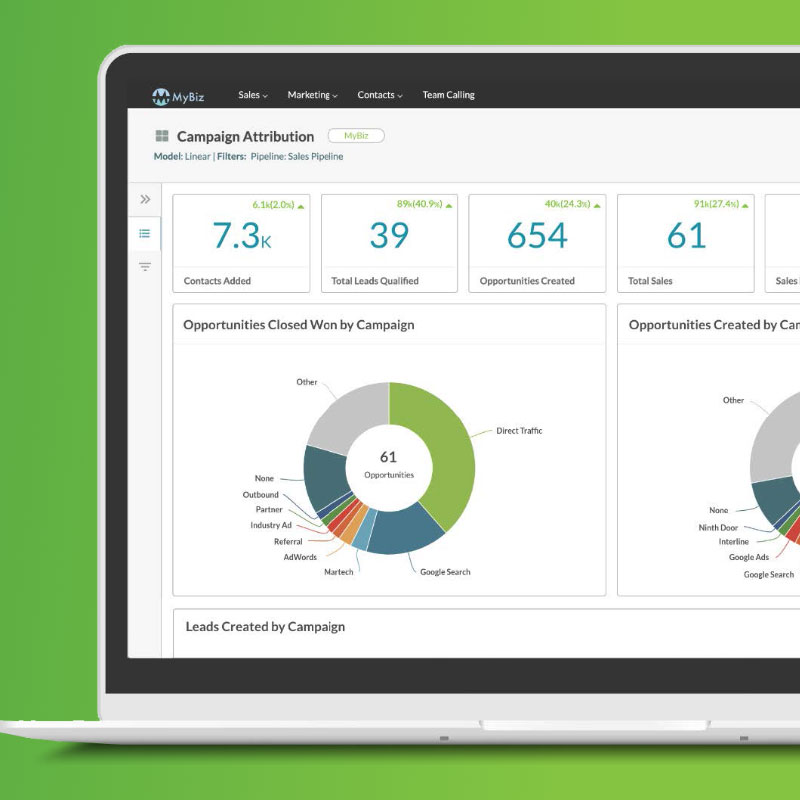Click the Interline chart label

(x=734, y=542)
